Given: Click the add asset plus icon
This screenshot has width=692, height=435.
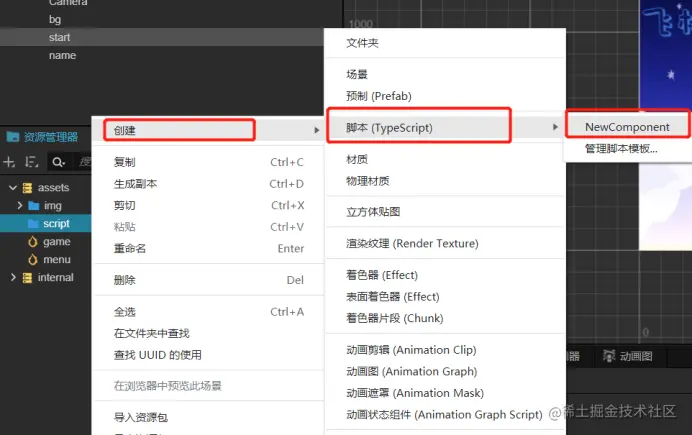Looking at the screenshot, I should tap(9, 162).
